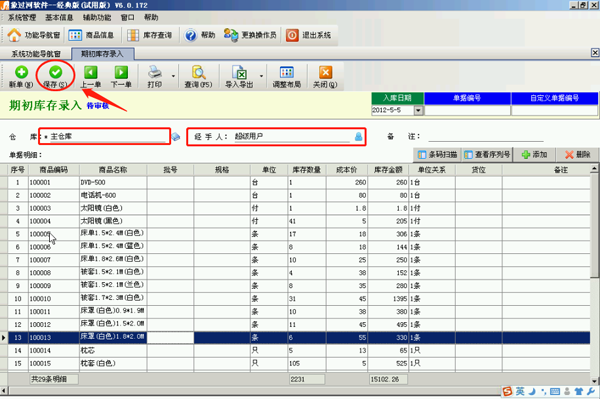The image size is (600, 399).
Task: Open warehouse picker icon beside 主仓库
Action: point(176,137)
